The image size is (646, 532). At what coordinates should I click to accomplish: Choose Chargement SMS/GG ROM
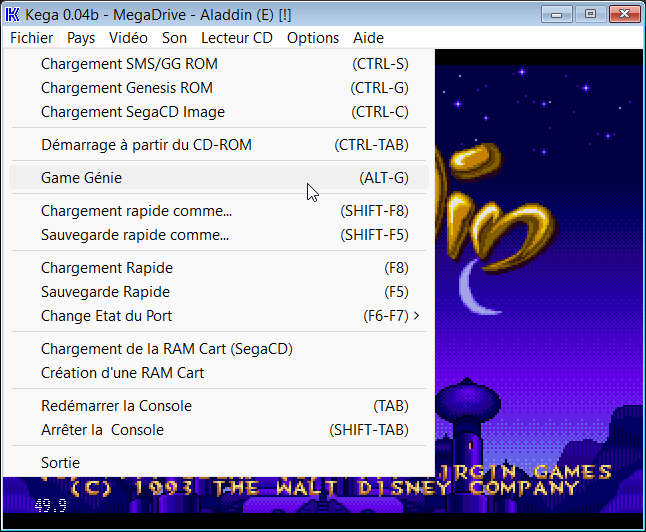pos(219,64)
